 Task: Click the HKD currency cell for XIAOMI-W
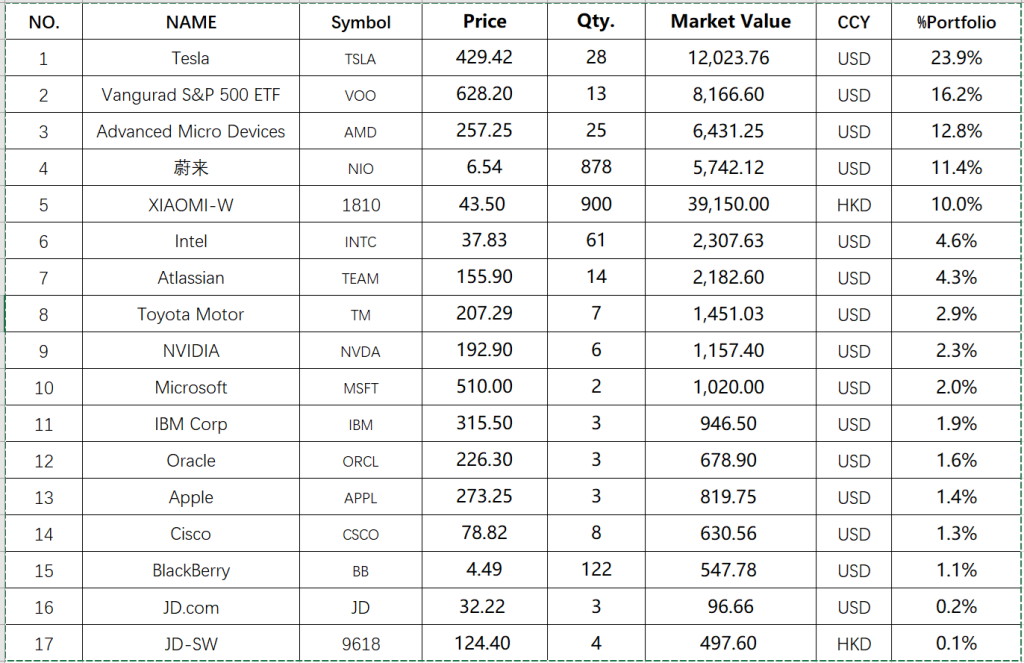click(854, 205)
